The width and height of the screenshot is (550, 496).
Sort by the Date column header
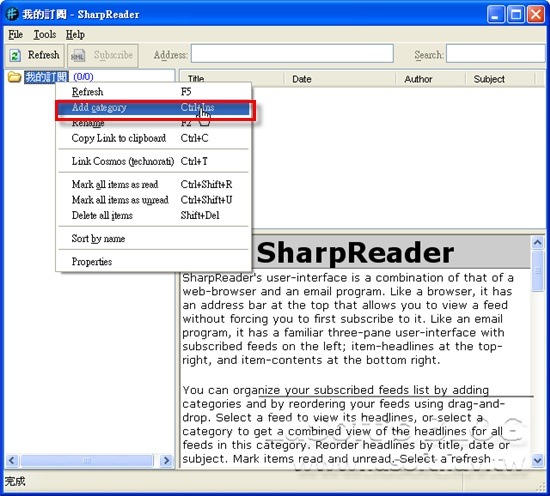[x=340, y=79]
